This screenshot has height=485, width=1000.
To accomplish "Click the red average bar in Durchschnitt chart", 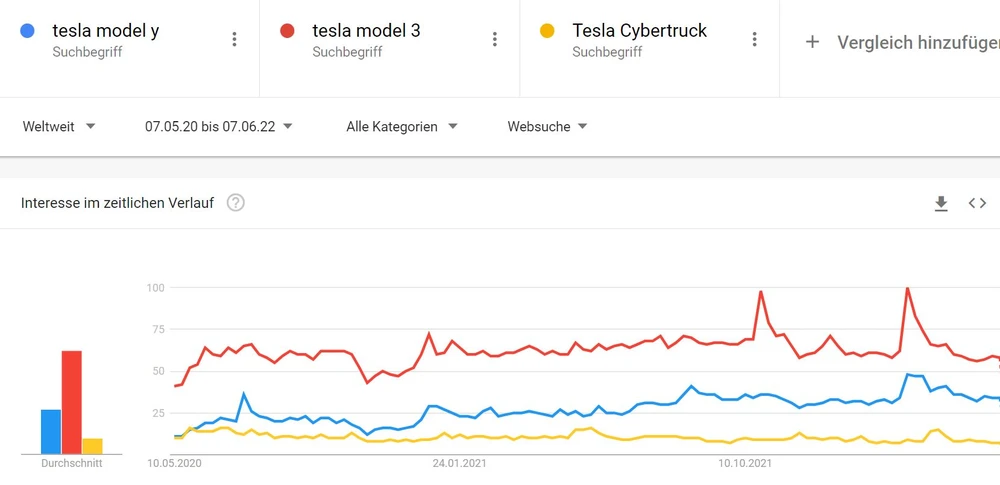I will click(71, 402).
